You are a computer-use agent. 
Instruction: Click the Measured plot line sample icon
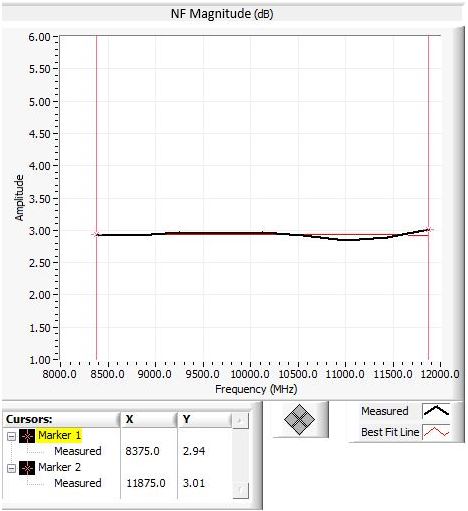pos(436,411)
